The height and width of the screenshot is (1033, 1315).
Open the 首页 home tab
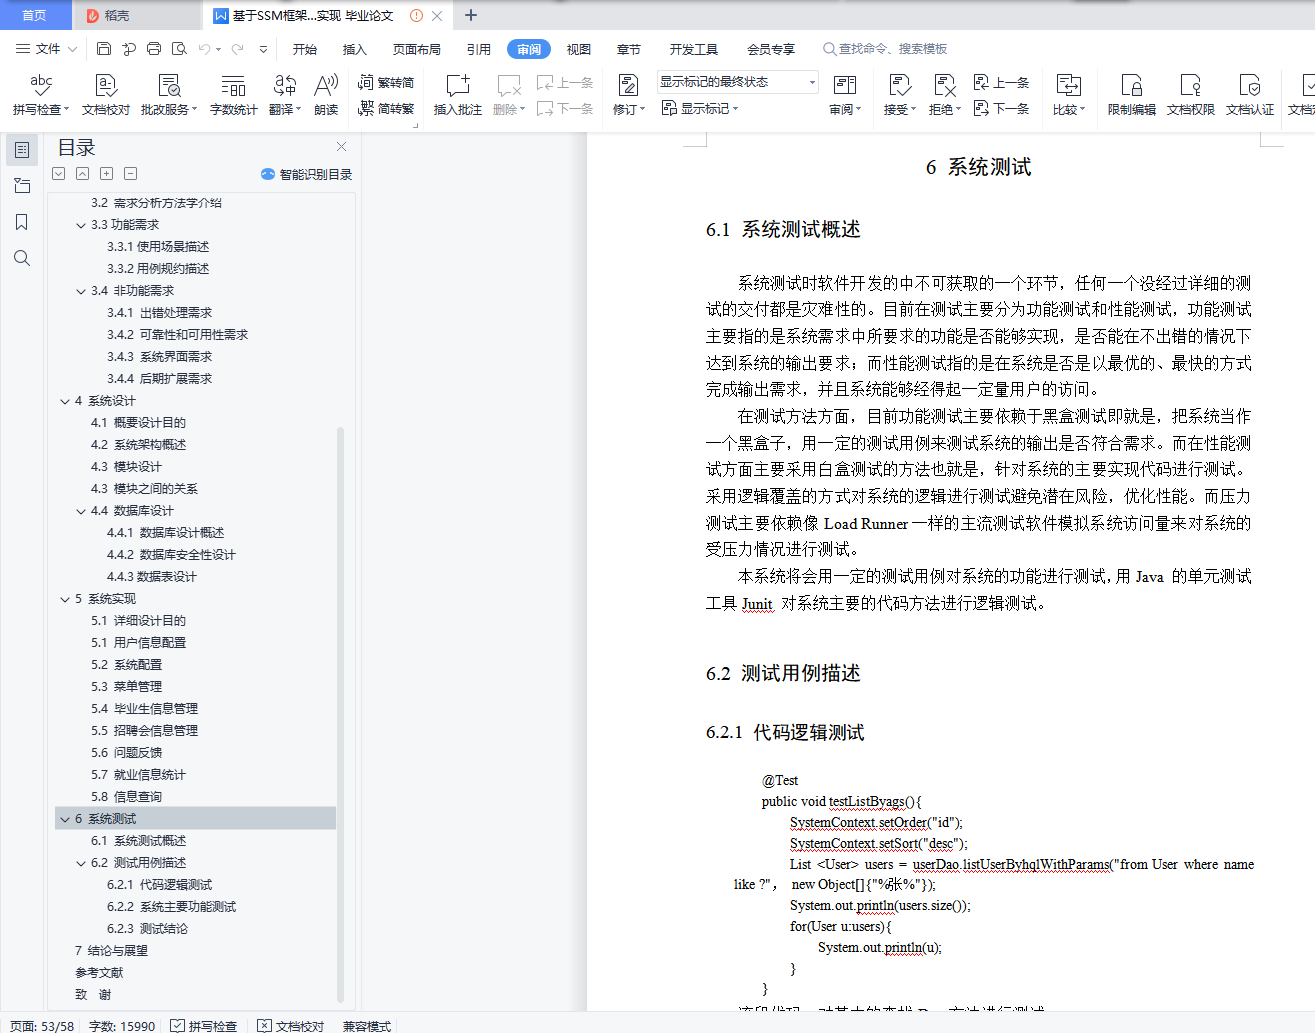click(35, 15)
